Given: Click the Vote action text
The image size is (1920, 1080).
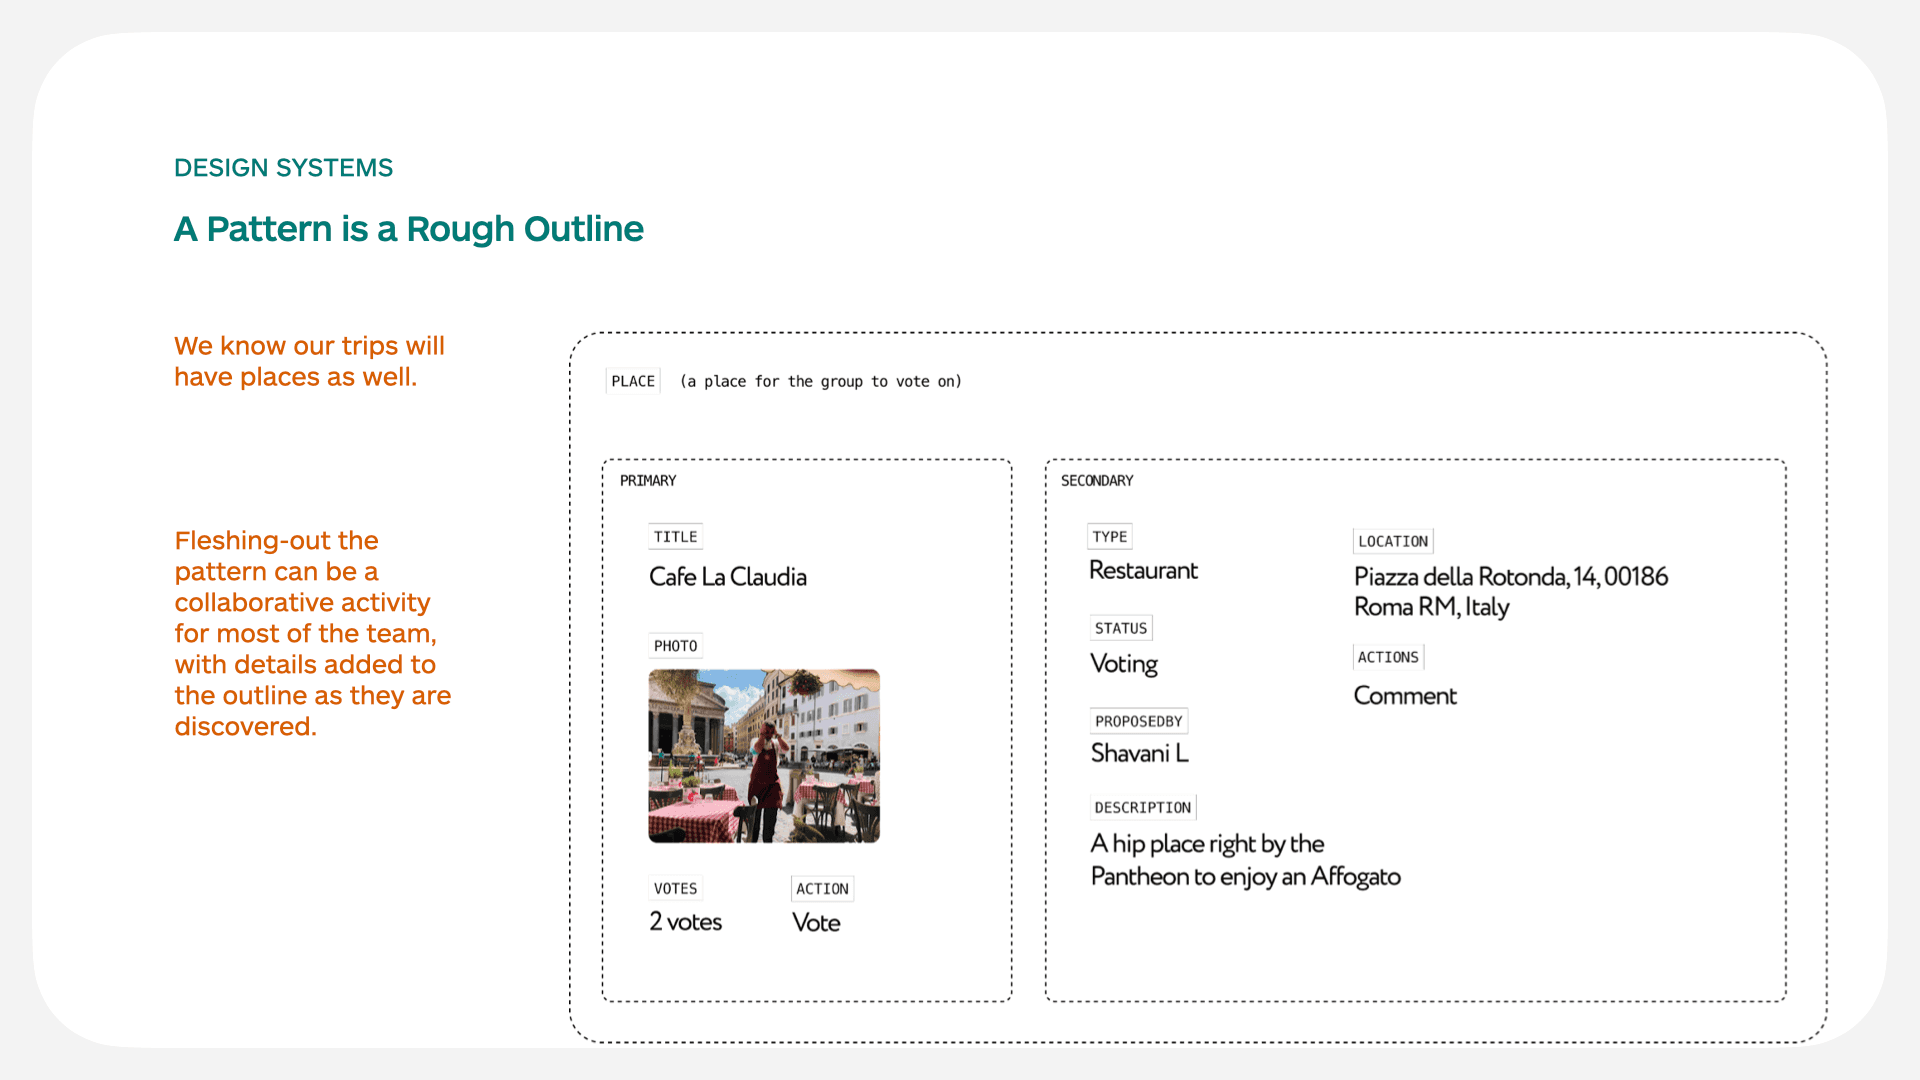Looking at the screenshot, I should (x=816, y=923).
